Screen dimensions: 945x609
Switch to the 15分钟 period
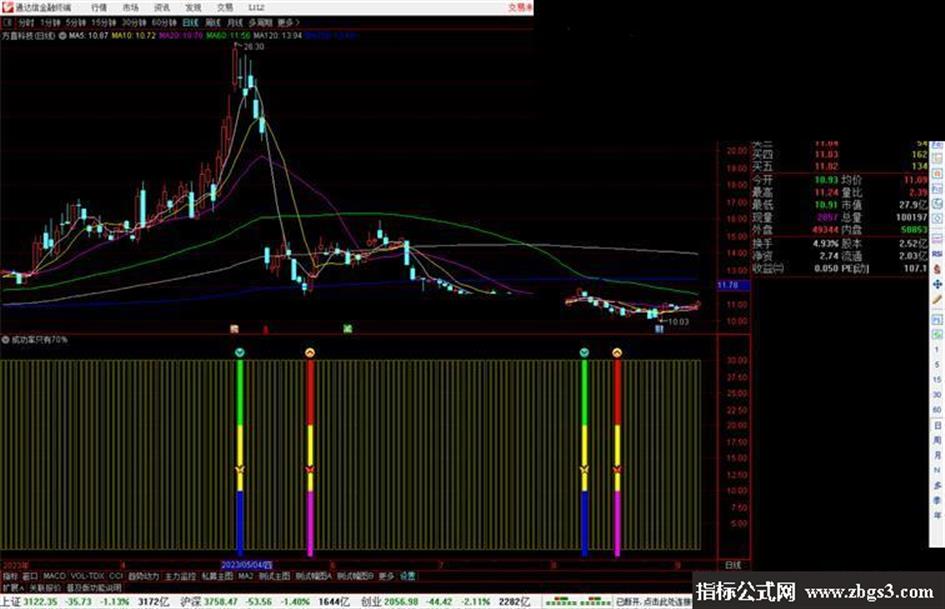pyautogui.click(x=104, y=22)
